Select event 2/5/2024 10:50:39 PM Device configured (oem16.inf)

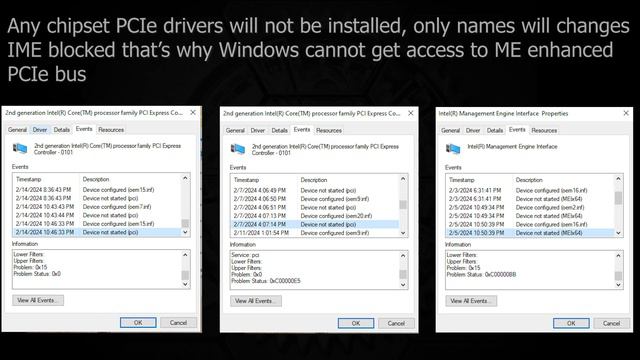(x=530, y=224)
